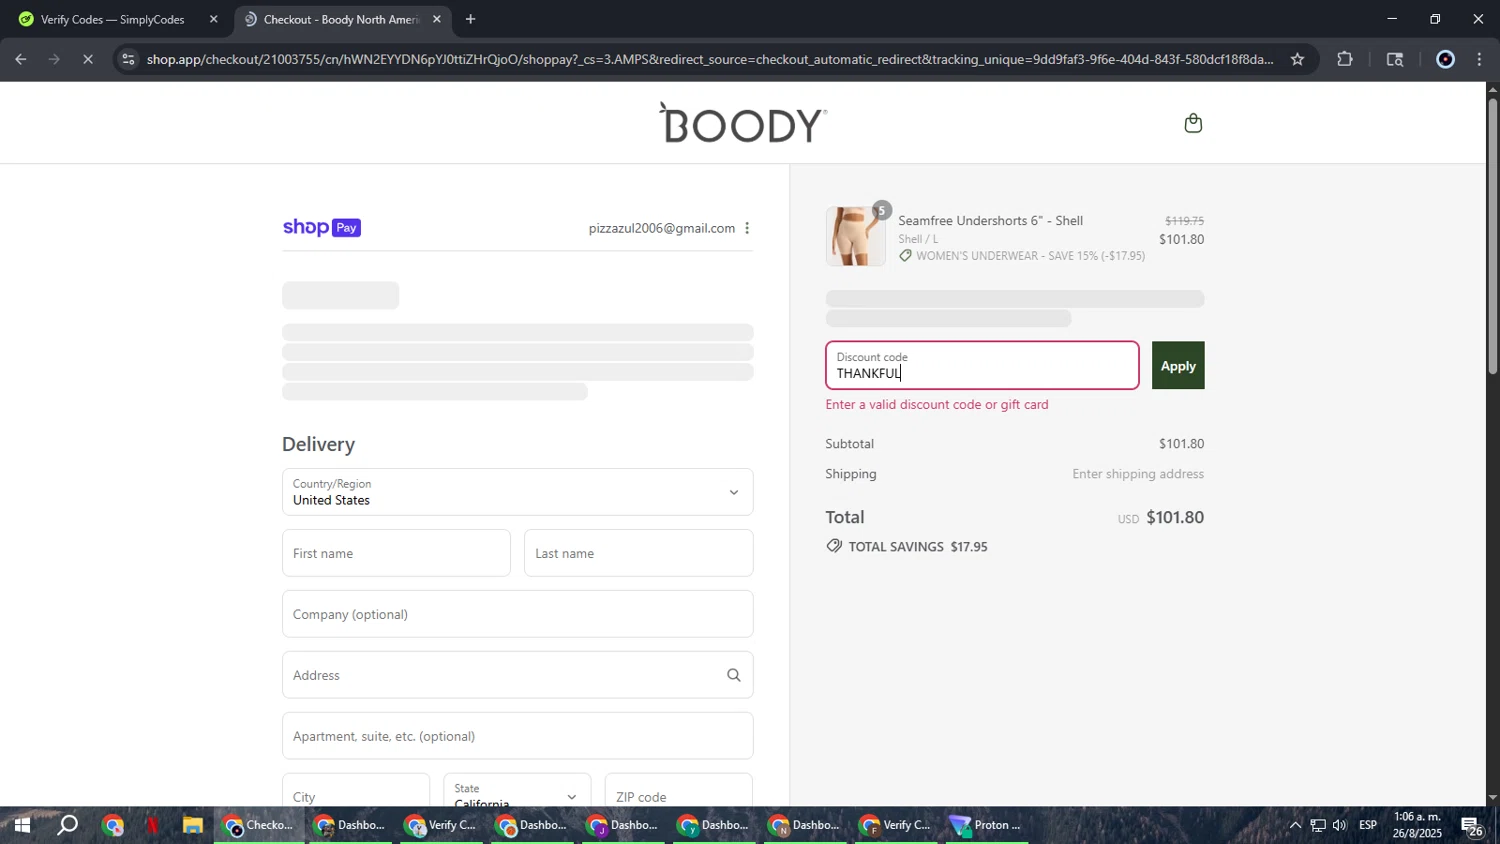Apply the discount code
Viewport: 1500px width, 844px height.
pyautogui.click(x=1178, y=366)
